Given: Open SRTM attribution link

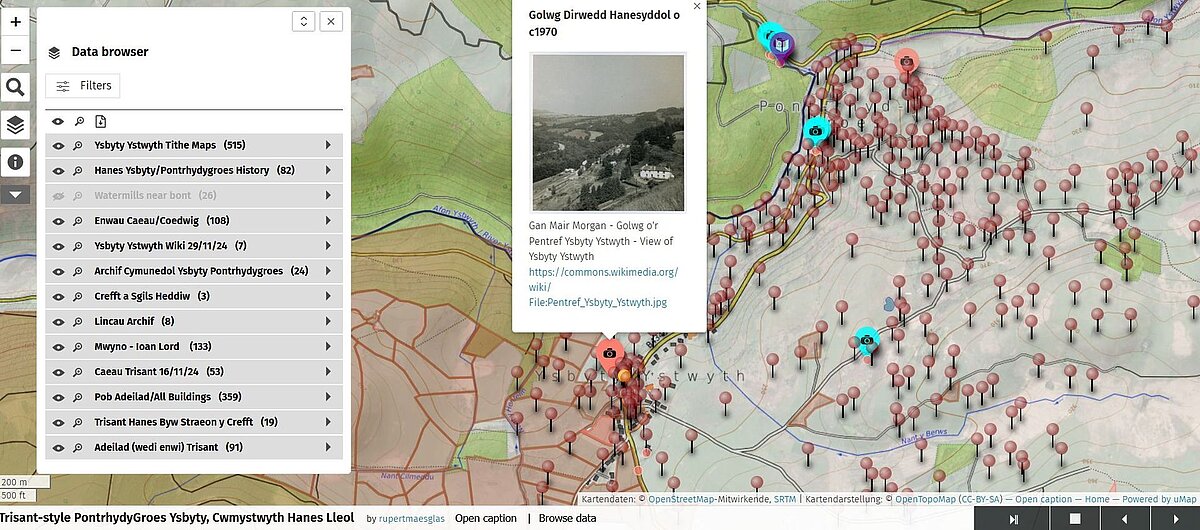Looking at the screenshot, I should pyautogui.click(x=784, y=498).
